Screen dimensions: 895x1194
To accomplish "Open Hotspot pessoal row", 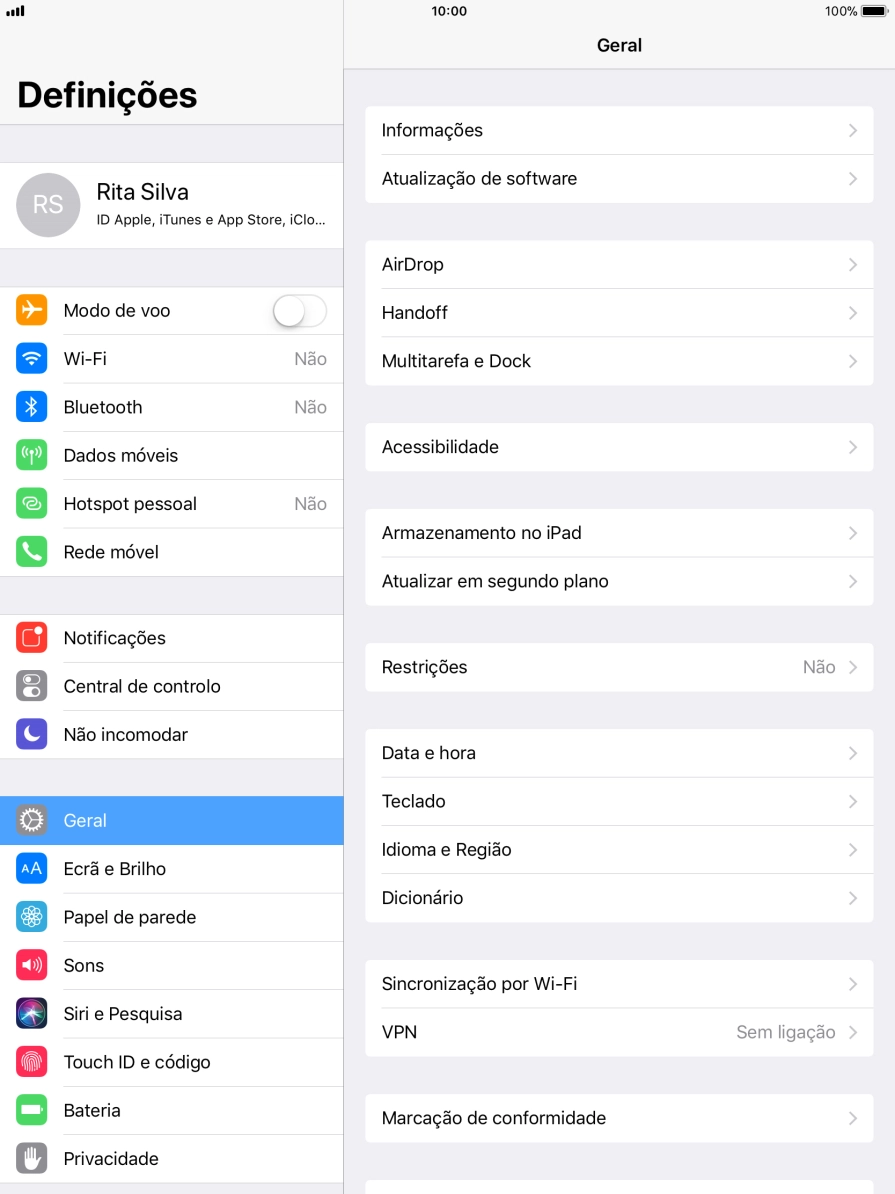I will point(171,503).
